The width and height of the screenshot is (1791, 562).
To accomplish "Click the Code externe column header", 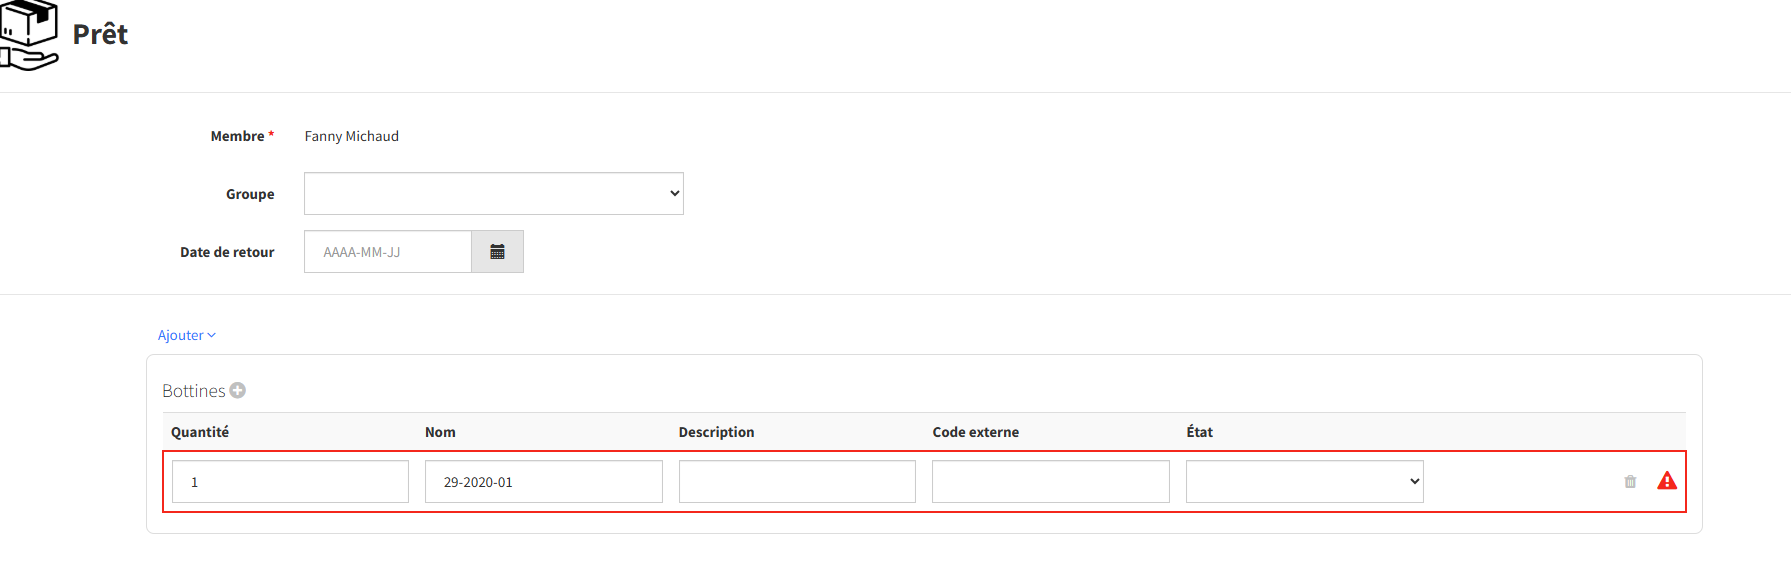I will (976, 432).
